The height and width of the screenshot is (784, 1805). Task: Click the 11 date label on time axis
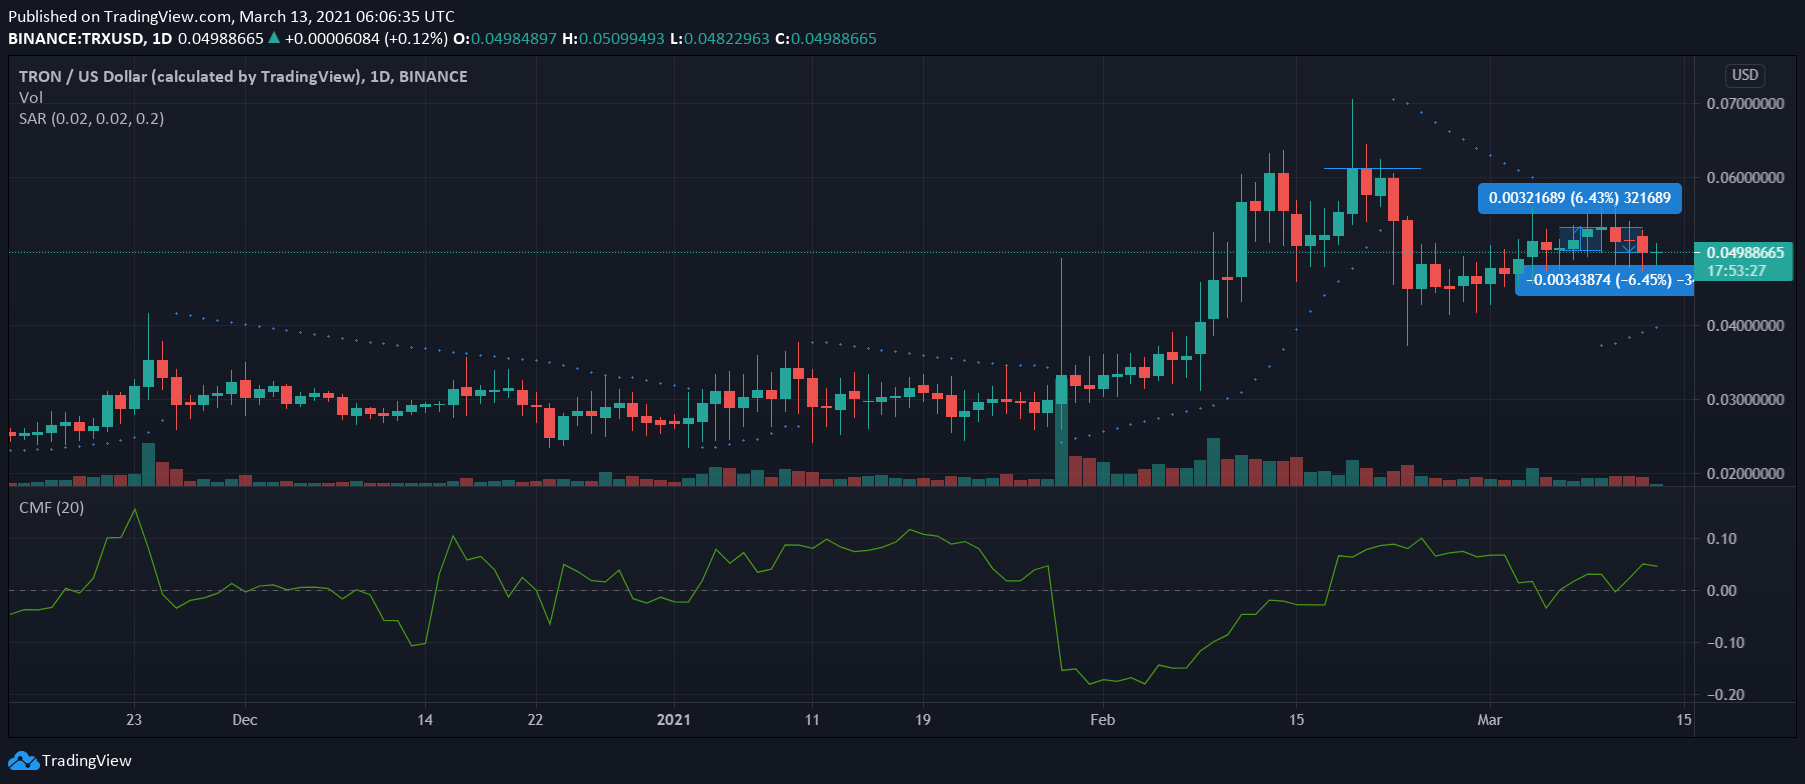pos(812,720)
